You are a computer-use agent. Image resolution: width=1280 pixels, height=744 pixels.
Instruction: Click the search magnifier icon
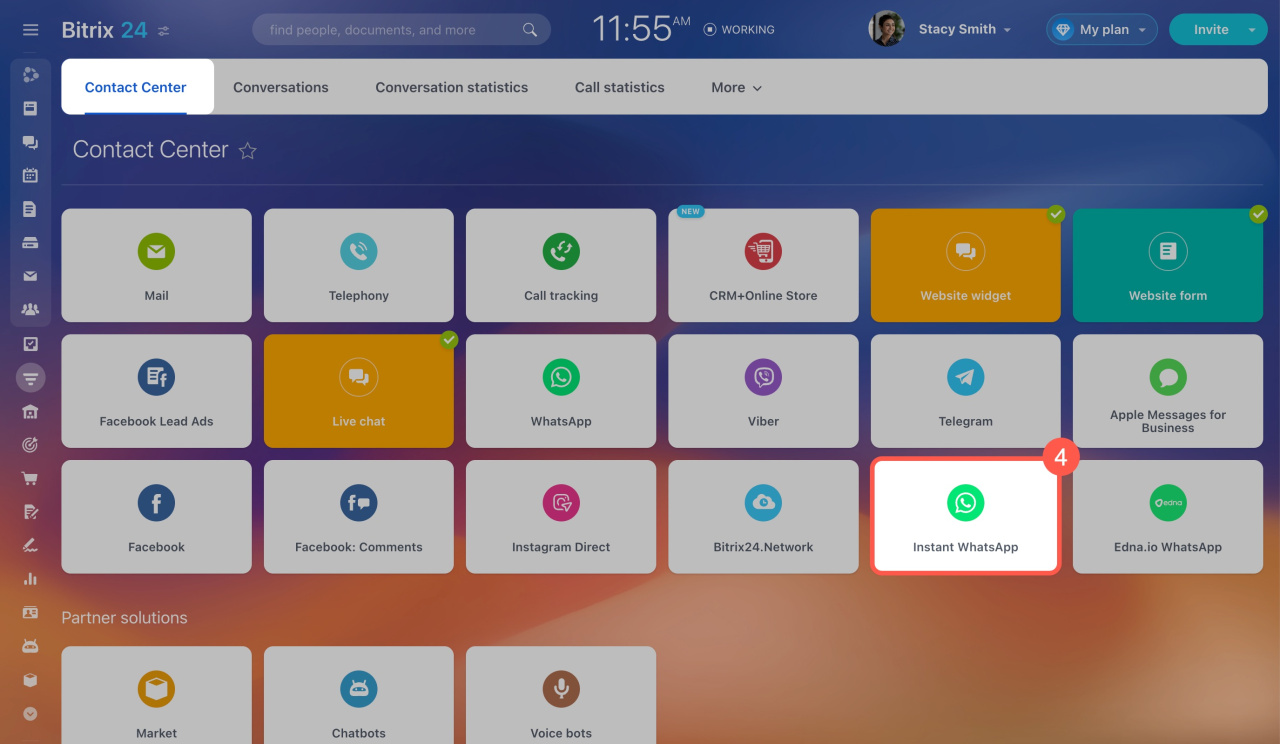click(x=530, y=30)
